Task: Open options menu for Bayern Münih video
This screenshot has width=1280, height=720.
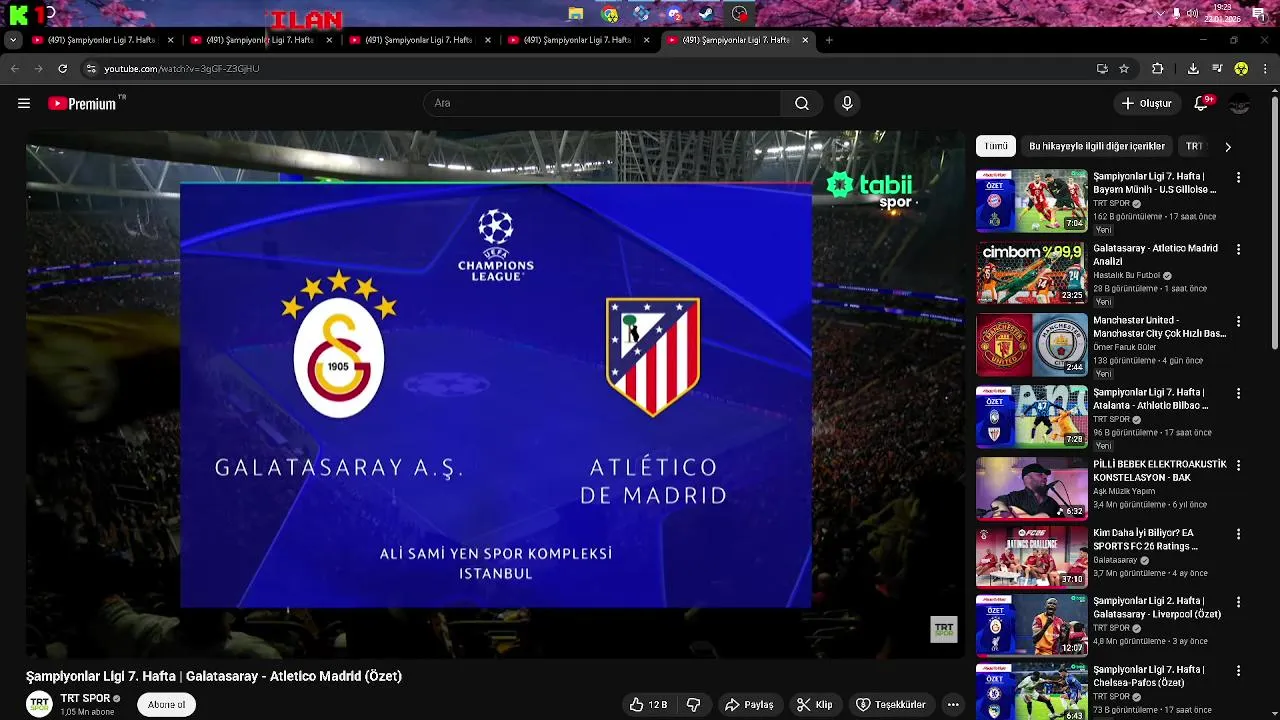Action: click(x=1238, y=178)
